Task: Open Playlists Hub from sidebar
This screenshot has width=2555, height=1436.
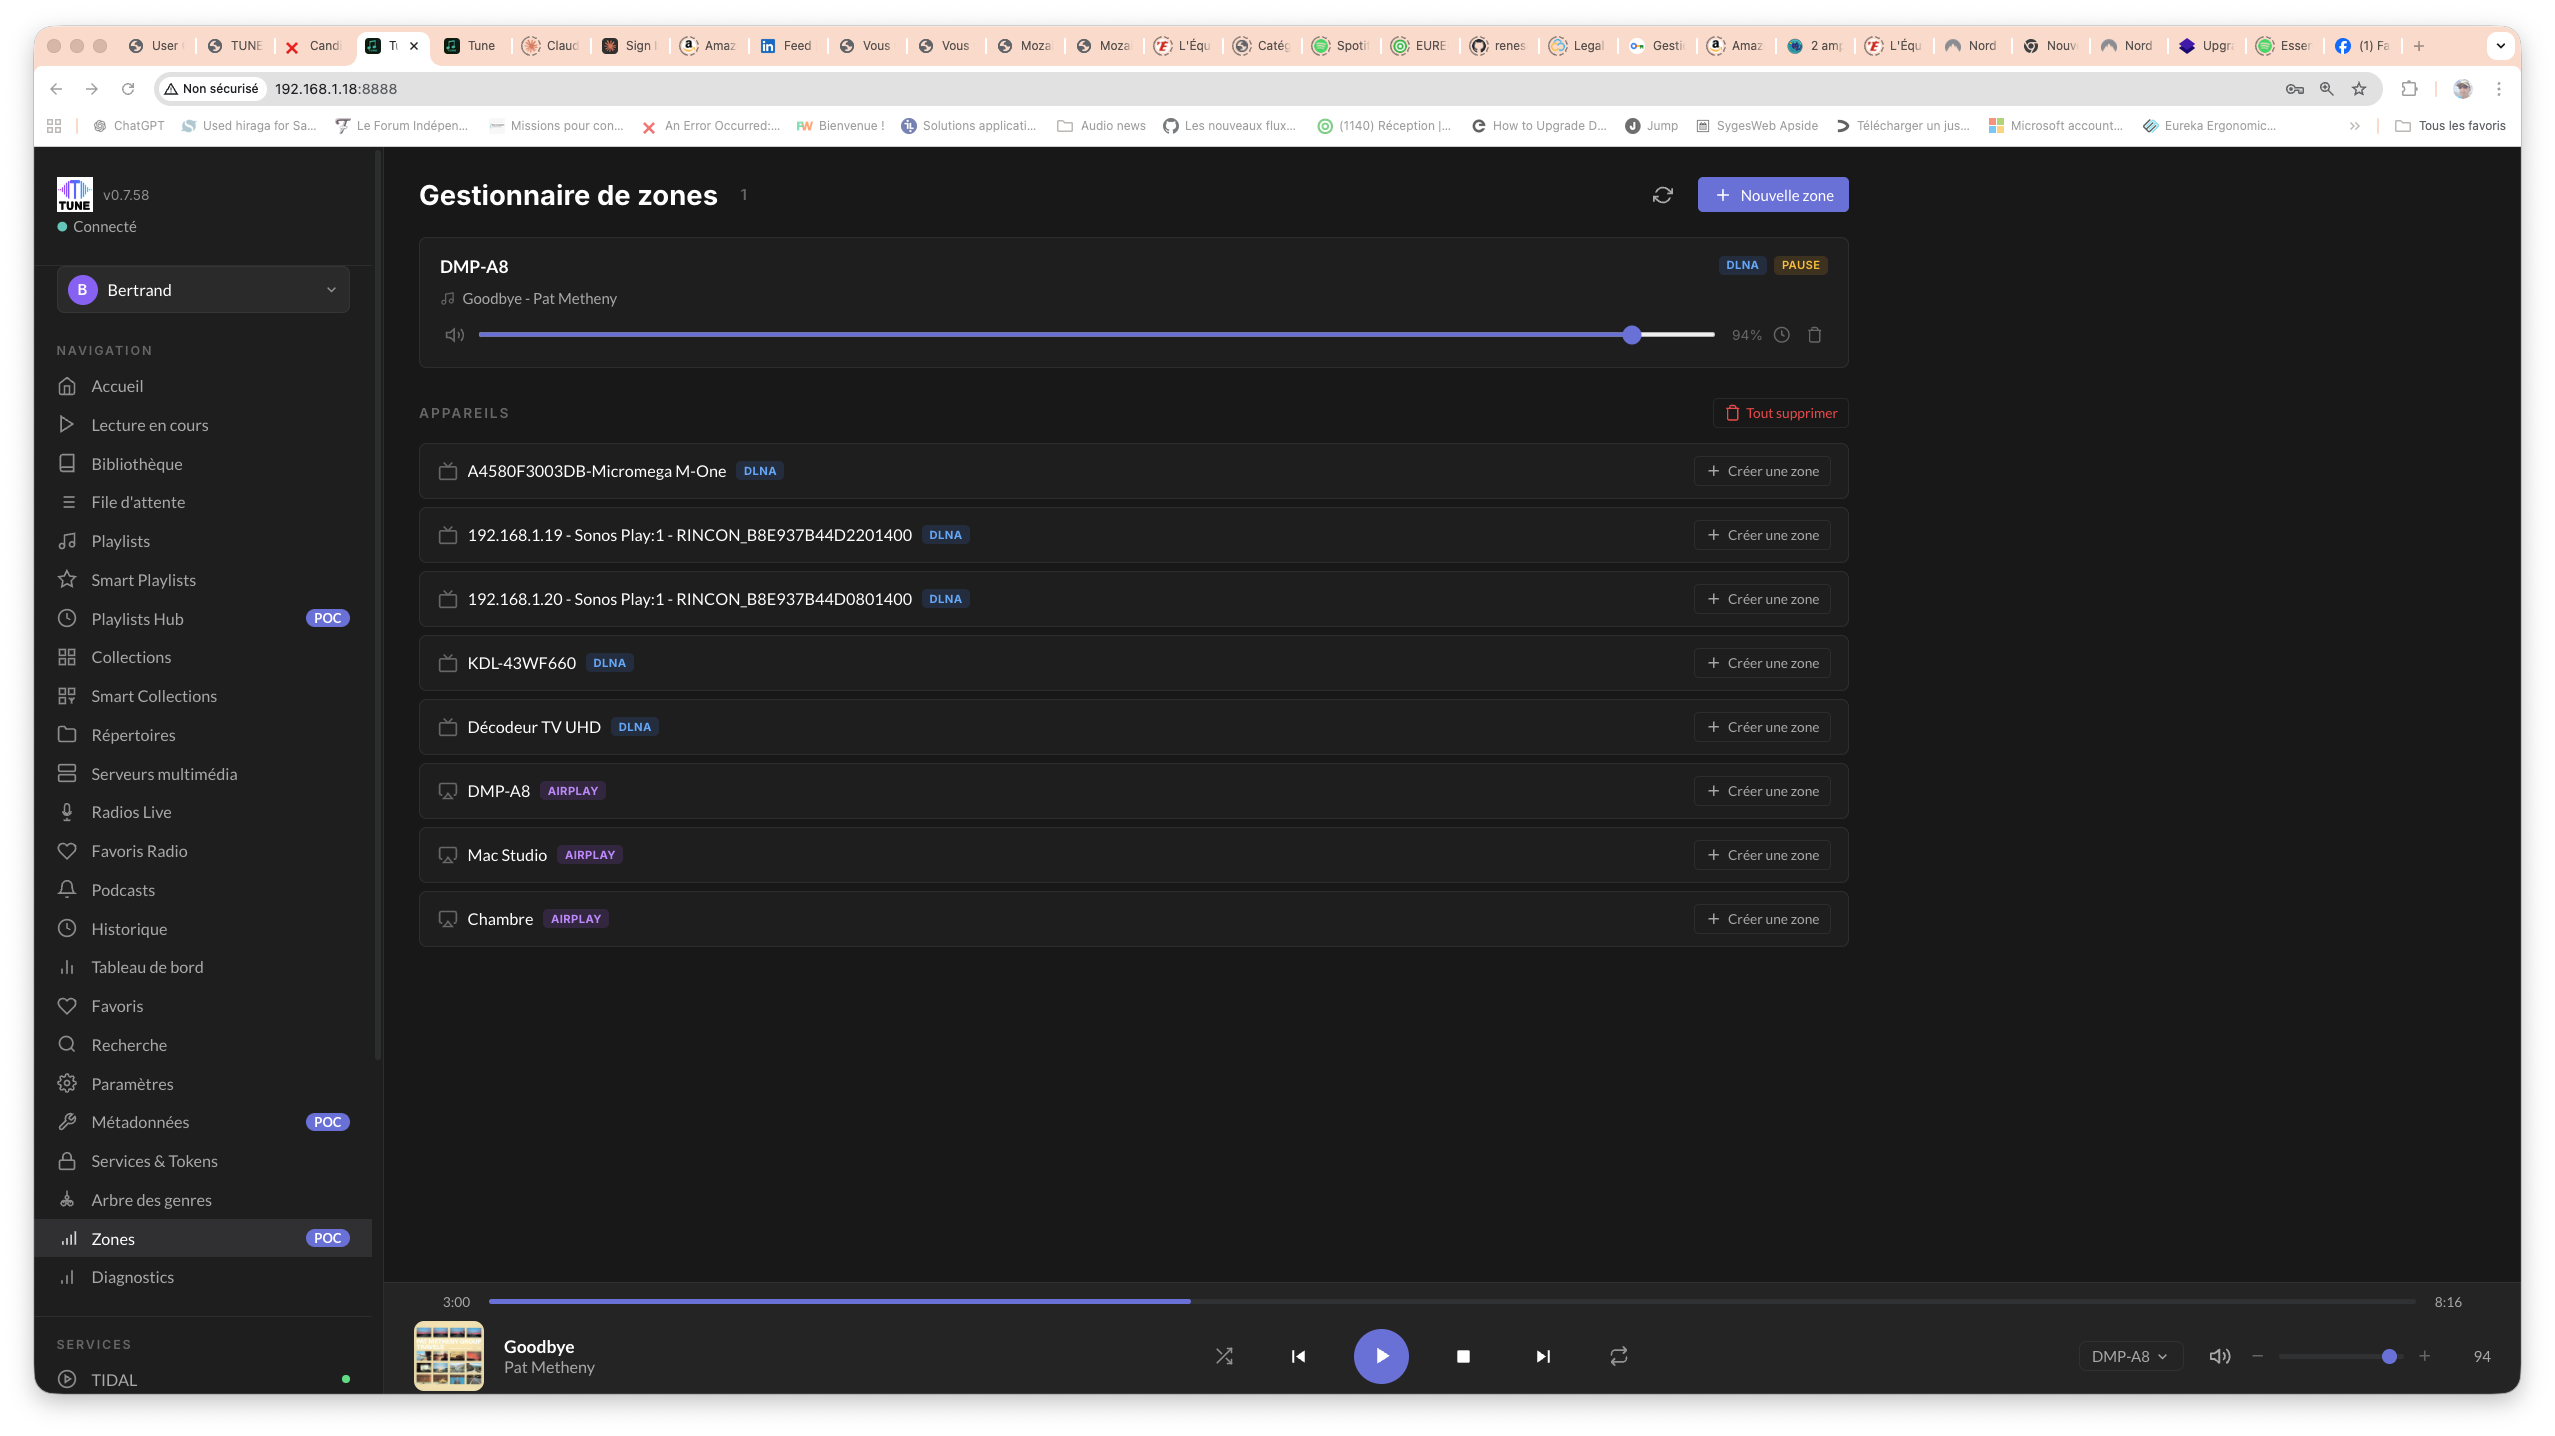Action: pyautogui.click(x=203, y=619)
